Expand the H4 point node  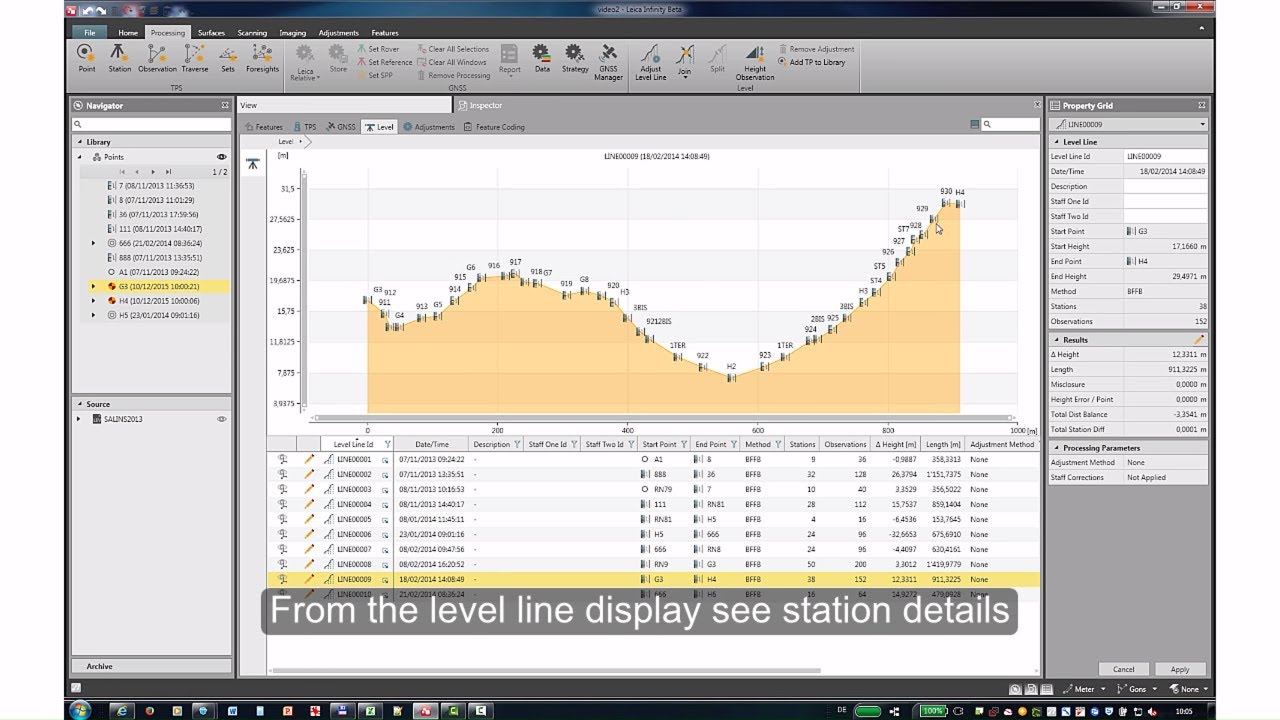[x=94, y=300]
